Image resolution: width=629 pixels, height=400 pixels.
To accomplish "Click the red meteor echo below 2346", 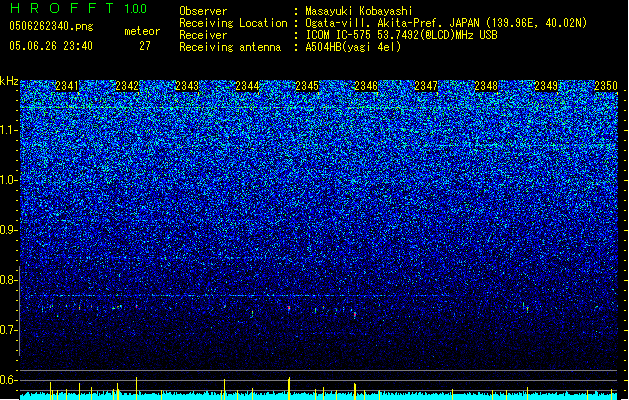I will click(355, 315).
